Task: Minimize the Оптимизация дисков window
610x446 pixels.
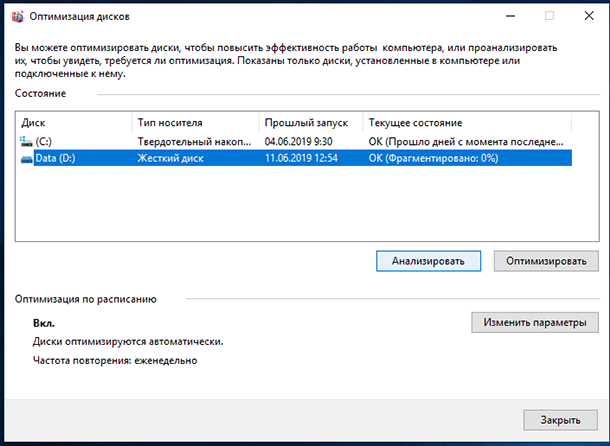Action: [x=510, y=16]
